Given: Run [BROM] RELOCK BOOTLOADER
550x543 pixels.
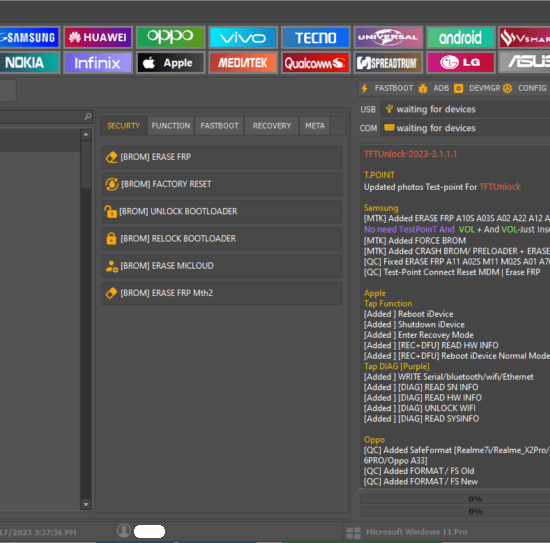Looking at the screenshot, I should click(x=222, y=239).
